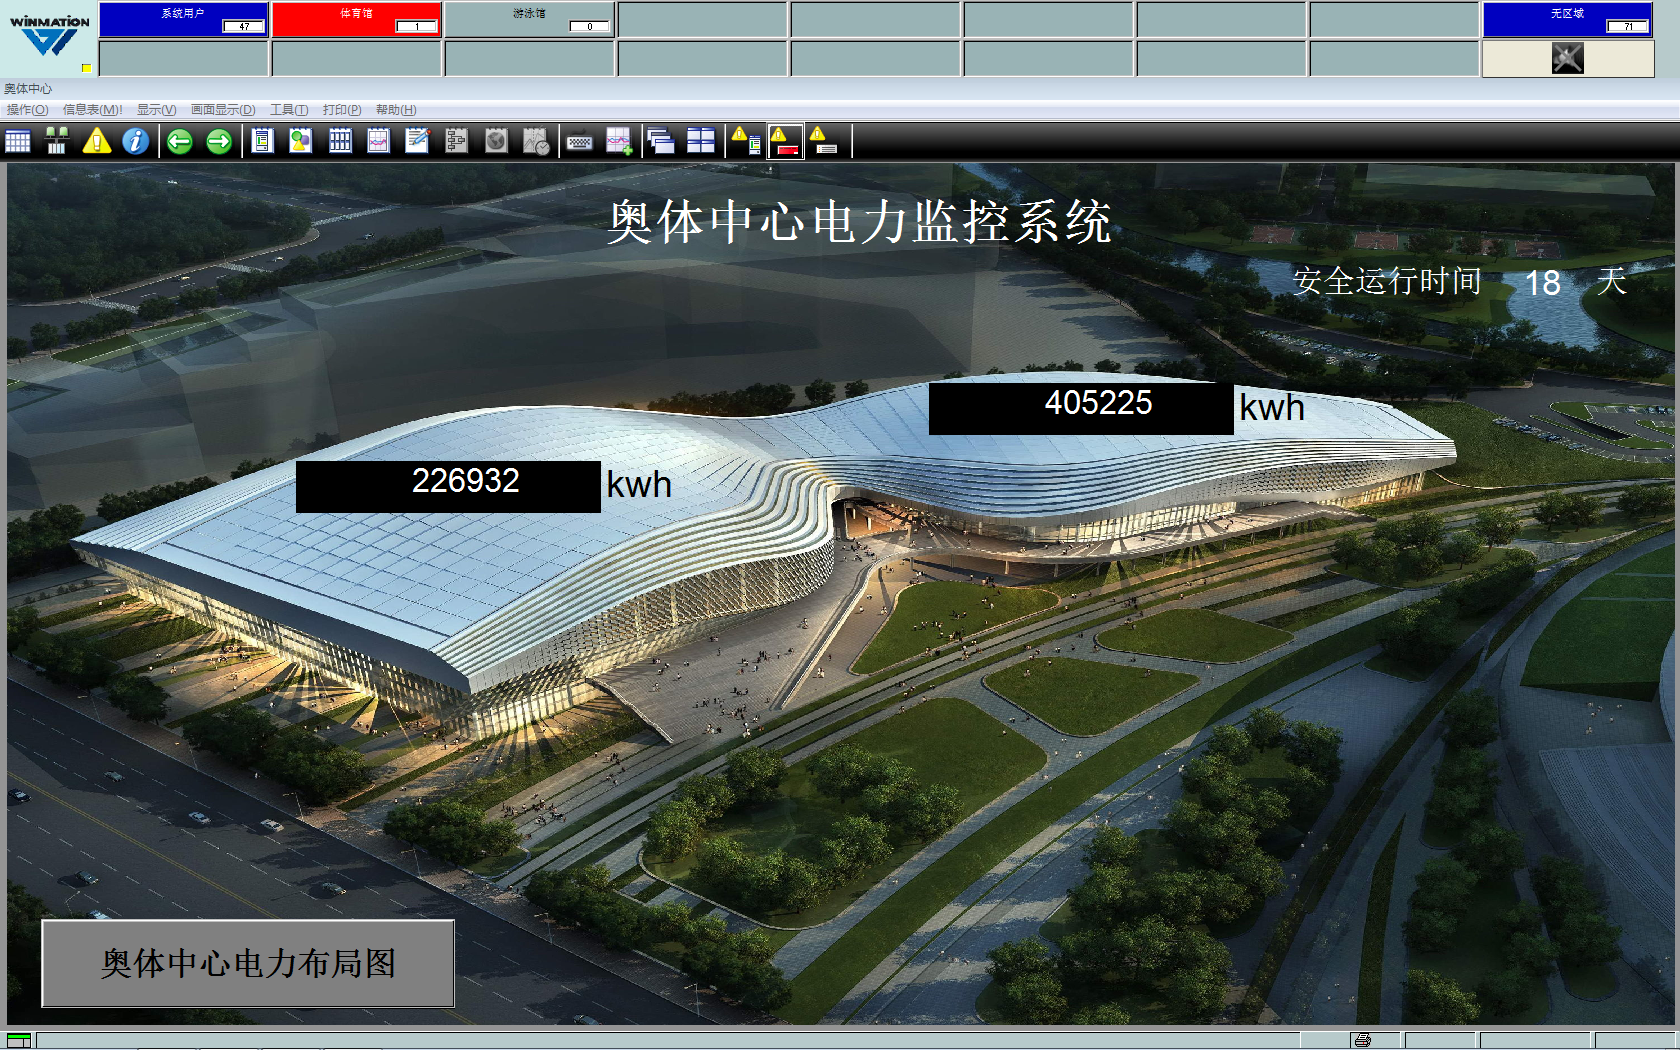This screenshot has height=1050, width=1680.
Task: Open the network stations icon in toolbar
Action: 57,141
